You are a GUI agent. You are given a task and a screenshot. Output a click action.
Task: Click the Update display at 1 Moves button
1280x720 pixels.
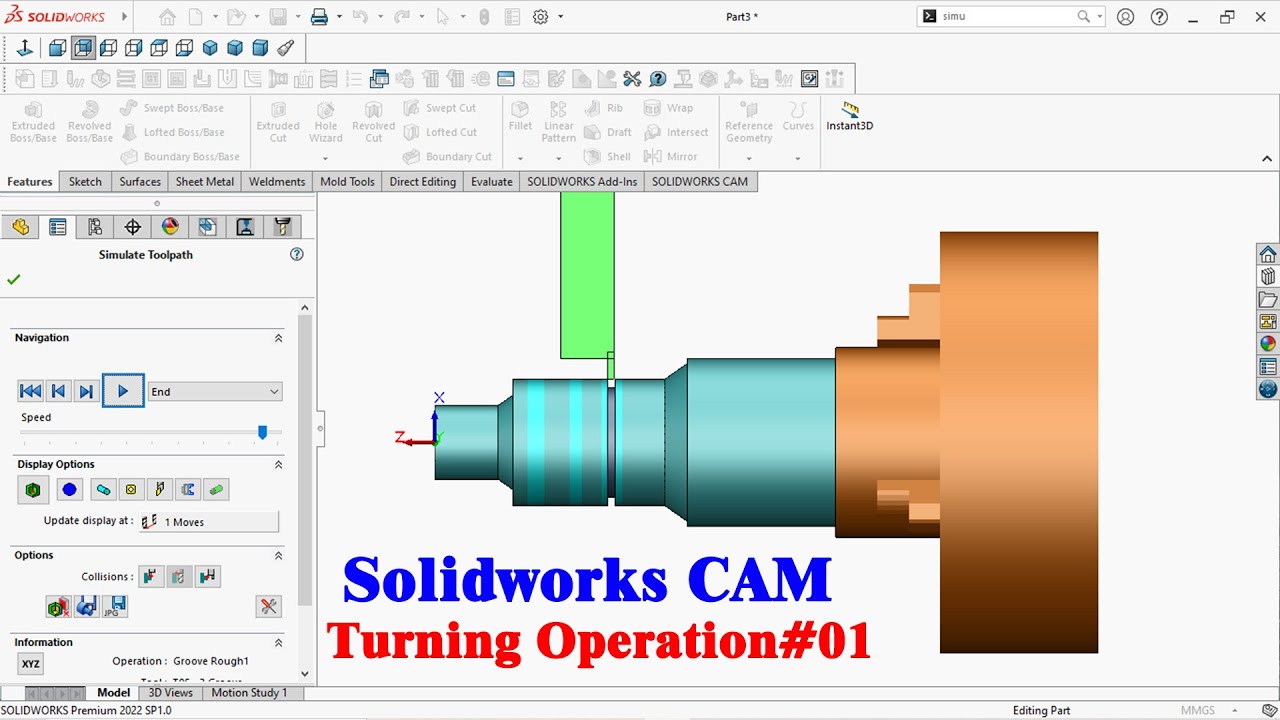pyautogui.click(x=209, y=522)
